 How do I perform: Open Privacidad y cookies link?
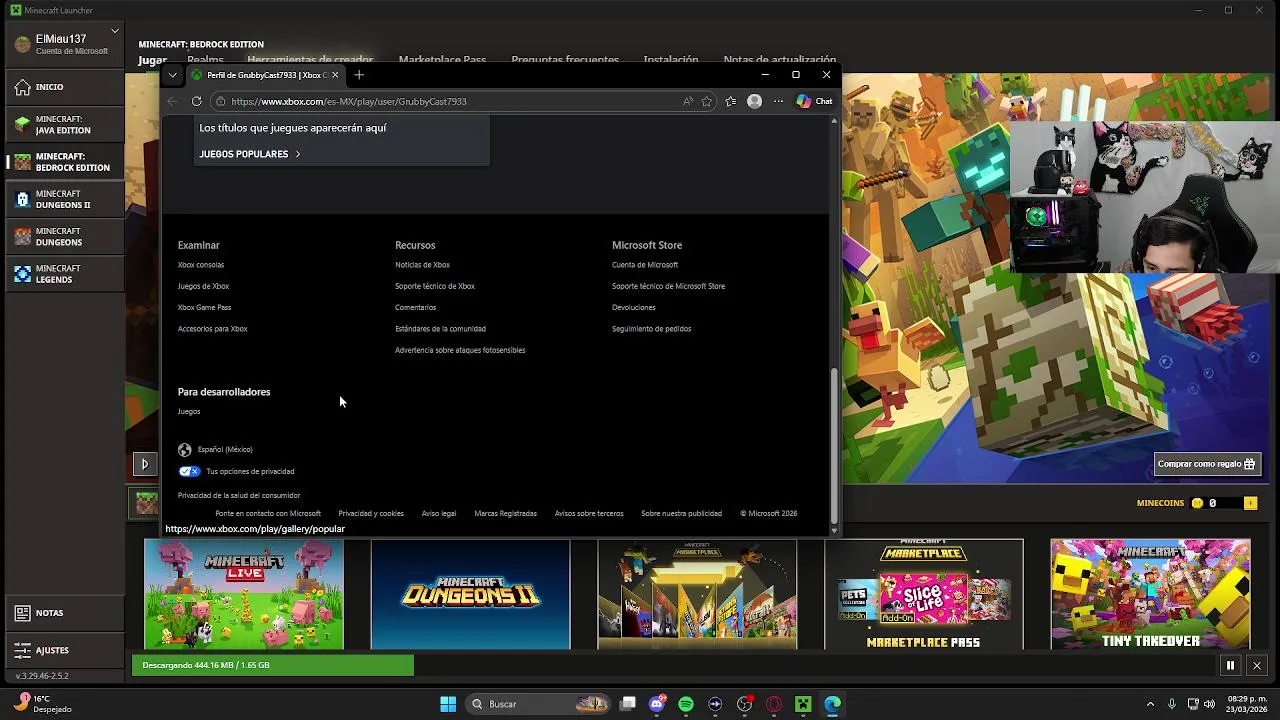371,514
